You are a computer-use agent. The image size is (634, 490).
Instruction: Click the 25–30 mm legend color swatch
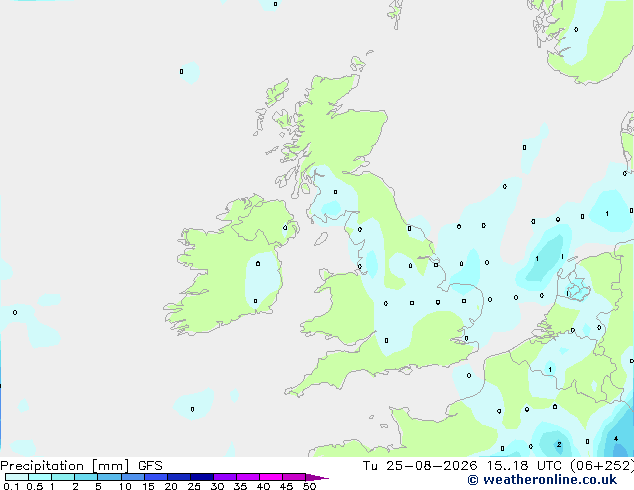coord(201,477)
